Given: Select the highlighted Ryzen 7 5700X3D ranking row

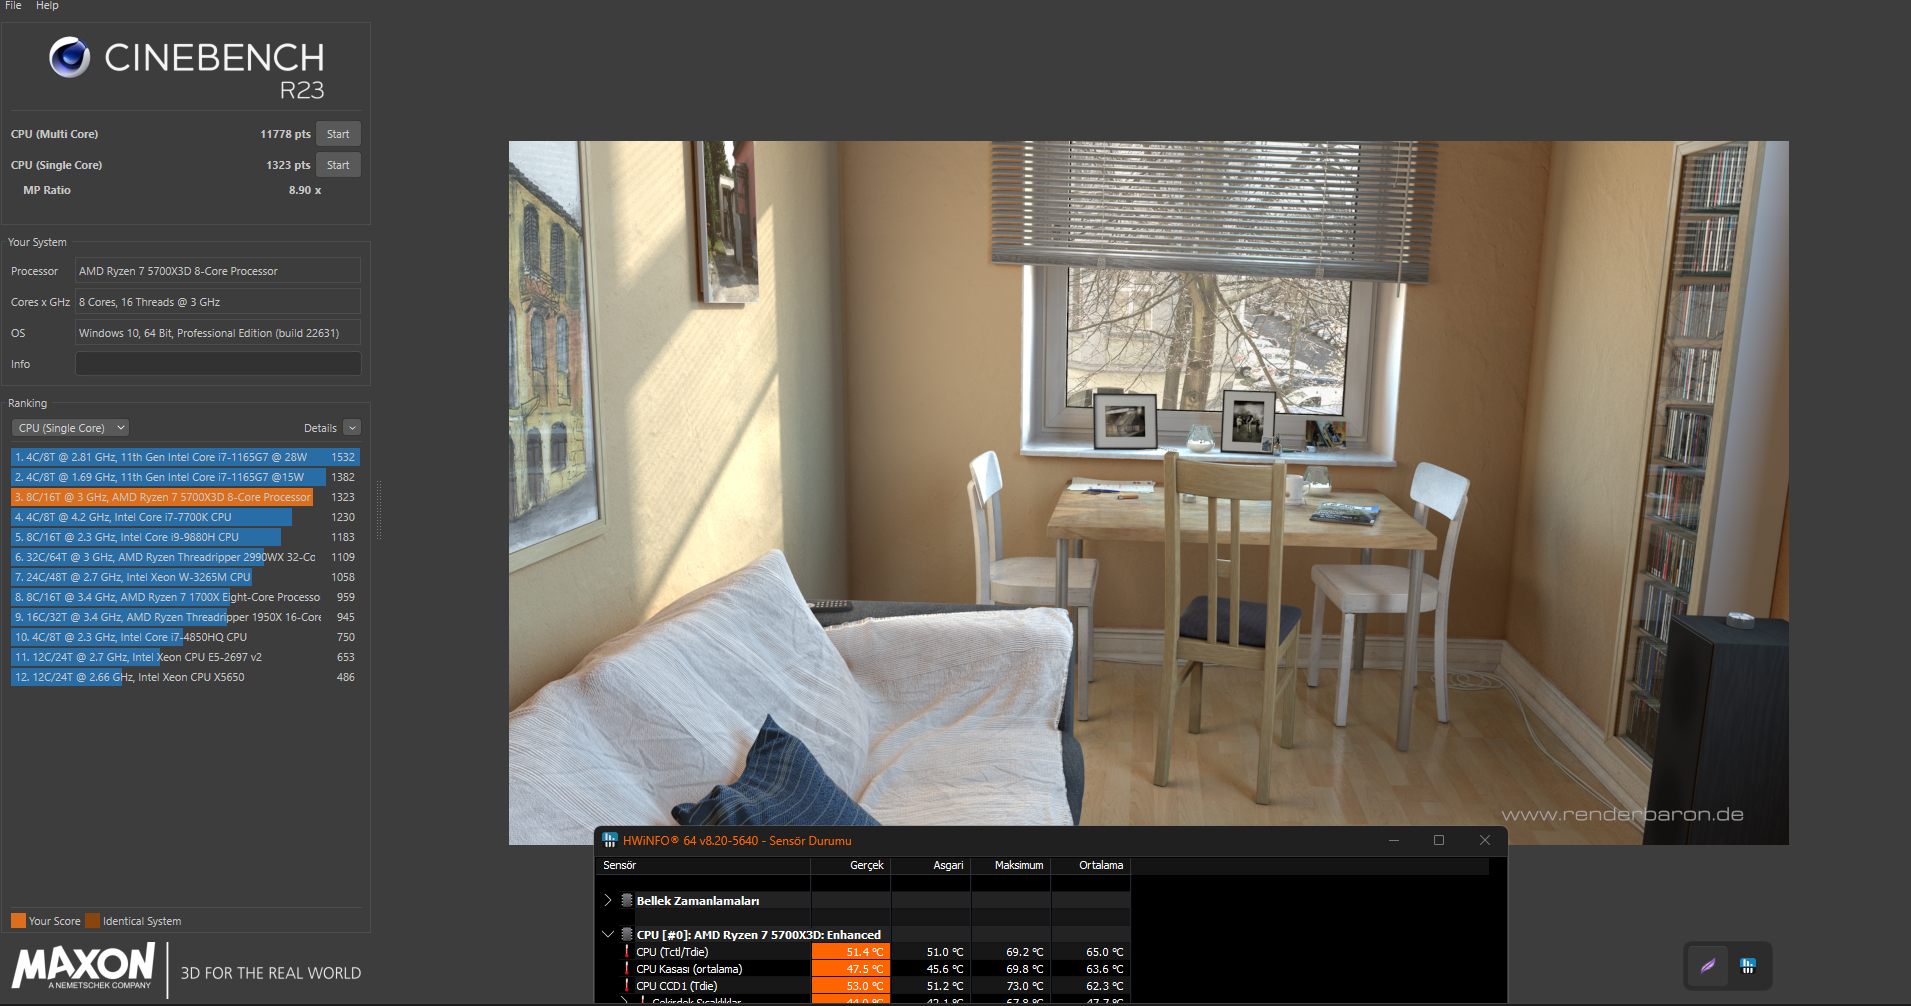Looking at the screenshot, I should (x=185, y=497).
